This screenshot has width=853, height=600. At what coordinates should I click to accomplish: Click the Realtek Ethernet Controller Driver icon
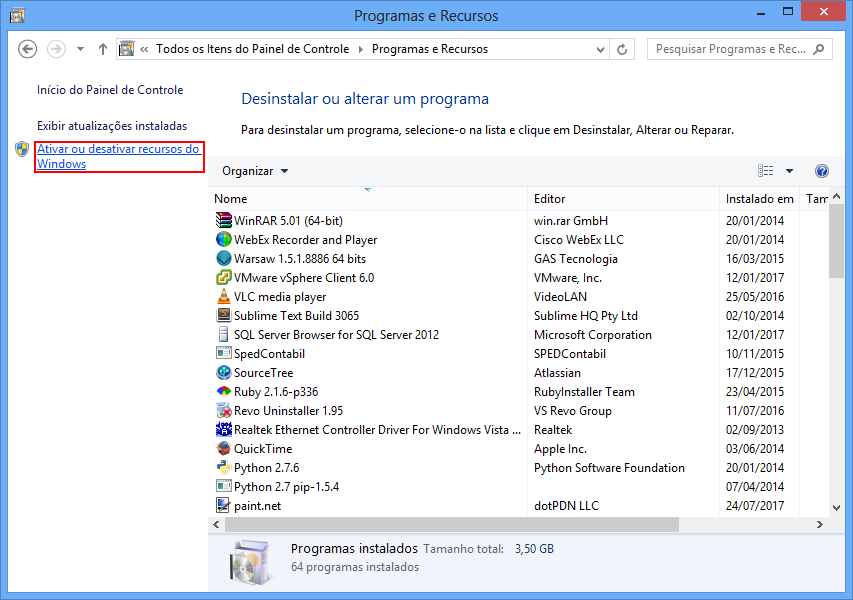click(x=224, y=430)
